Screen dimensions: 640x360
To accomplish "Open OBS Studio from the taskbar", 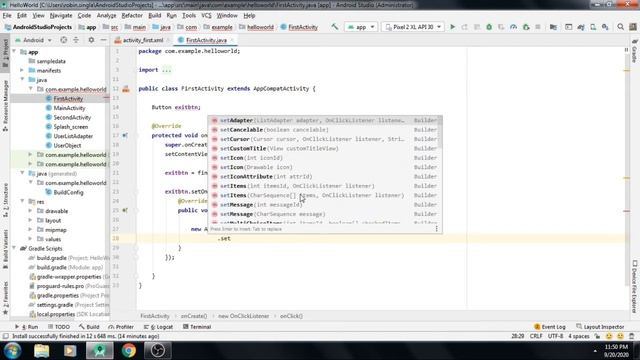I will pyautogui.click(x=158, y=351).
